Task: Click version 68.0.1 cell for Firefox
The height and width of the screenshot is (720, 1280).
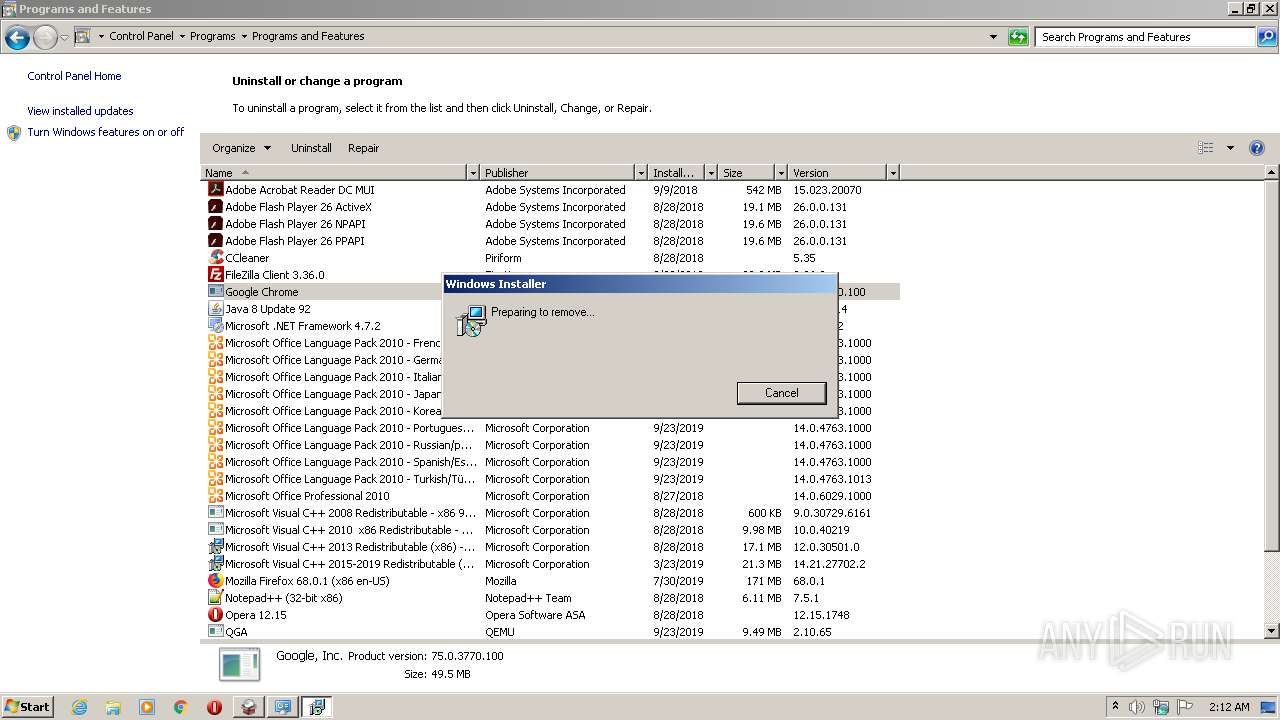Action: 809,581
